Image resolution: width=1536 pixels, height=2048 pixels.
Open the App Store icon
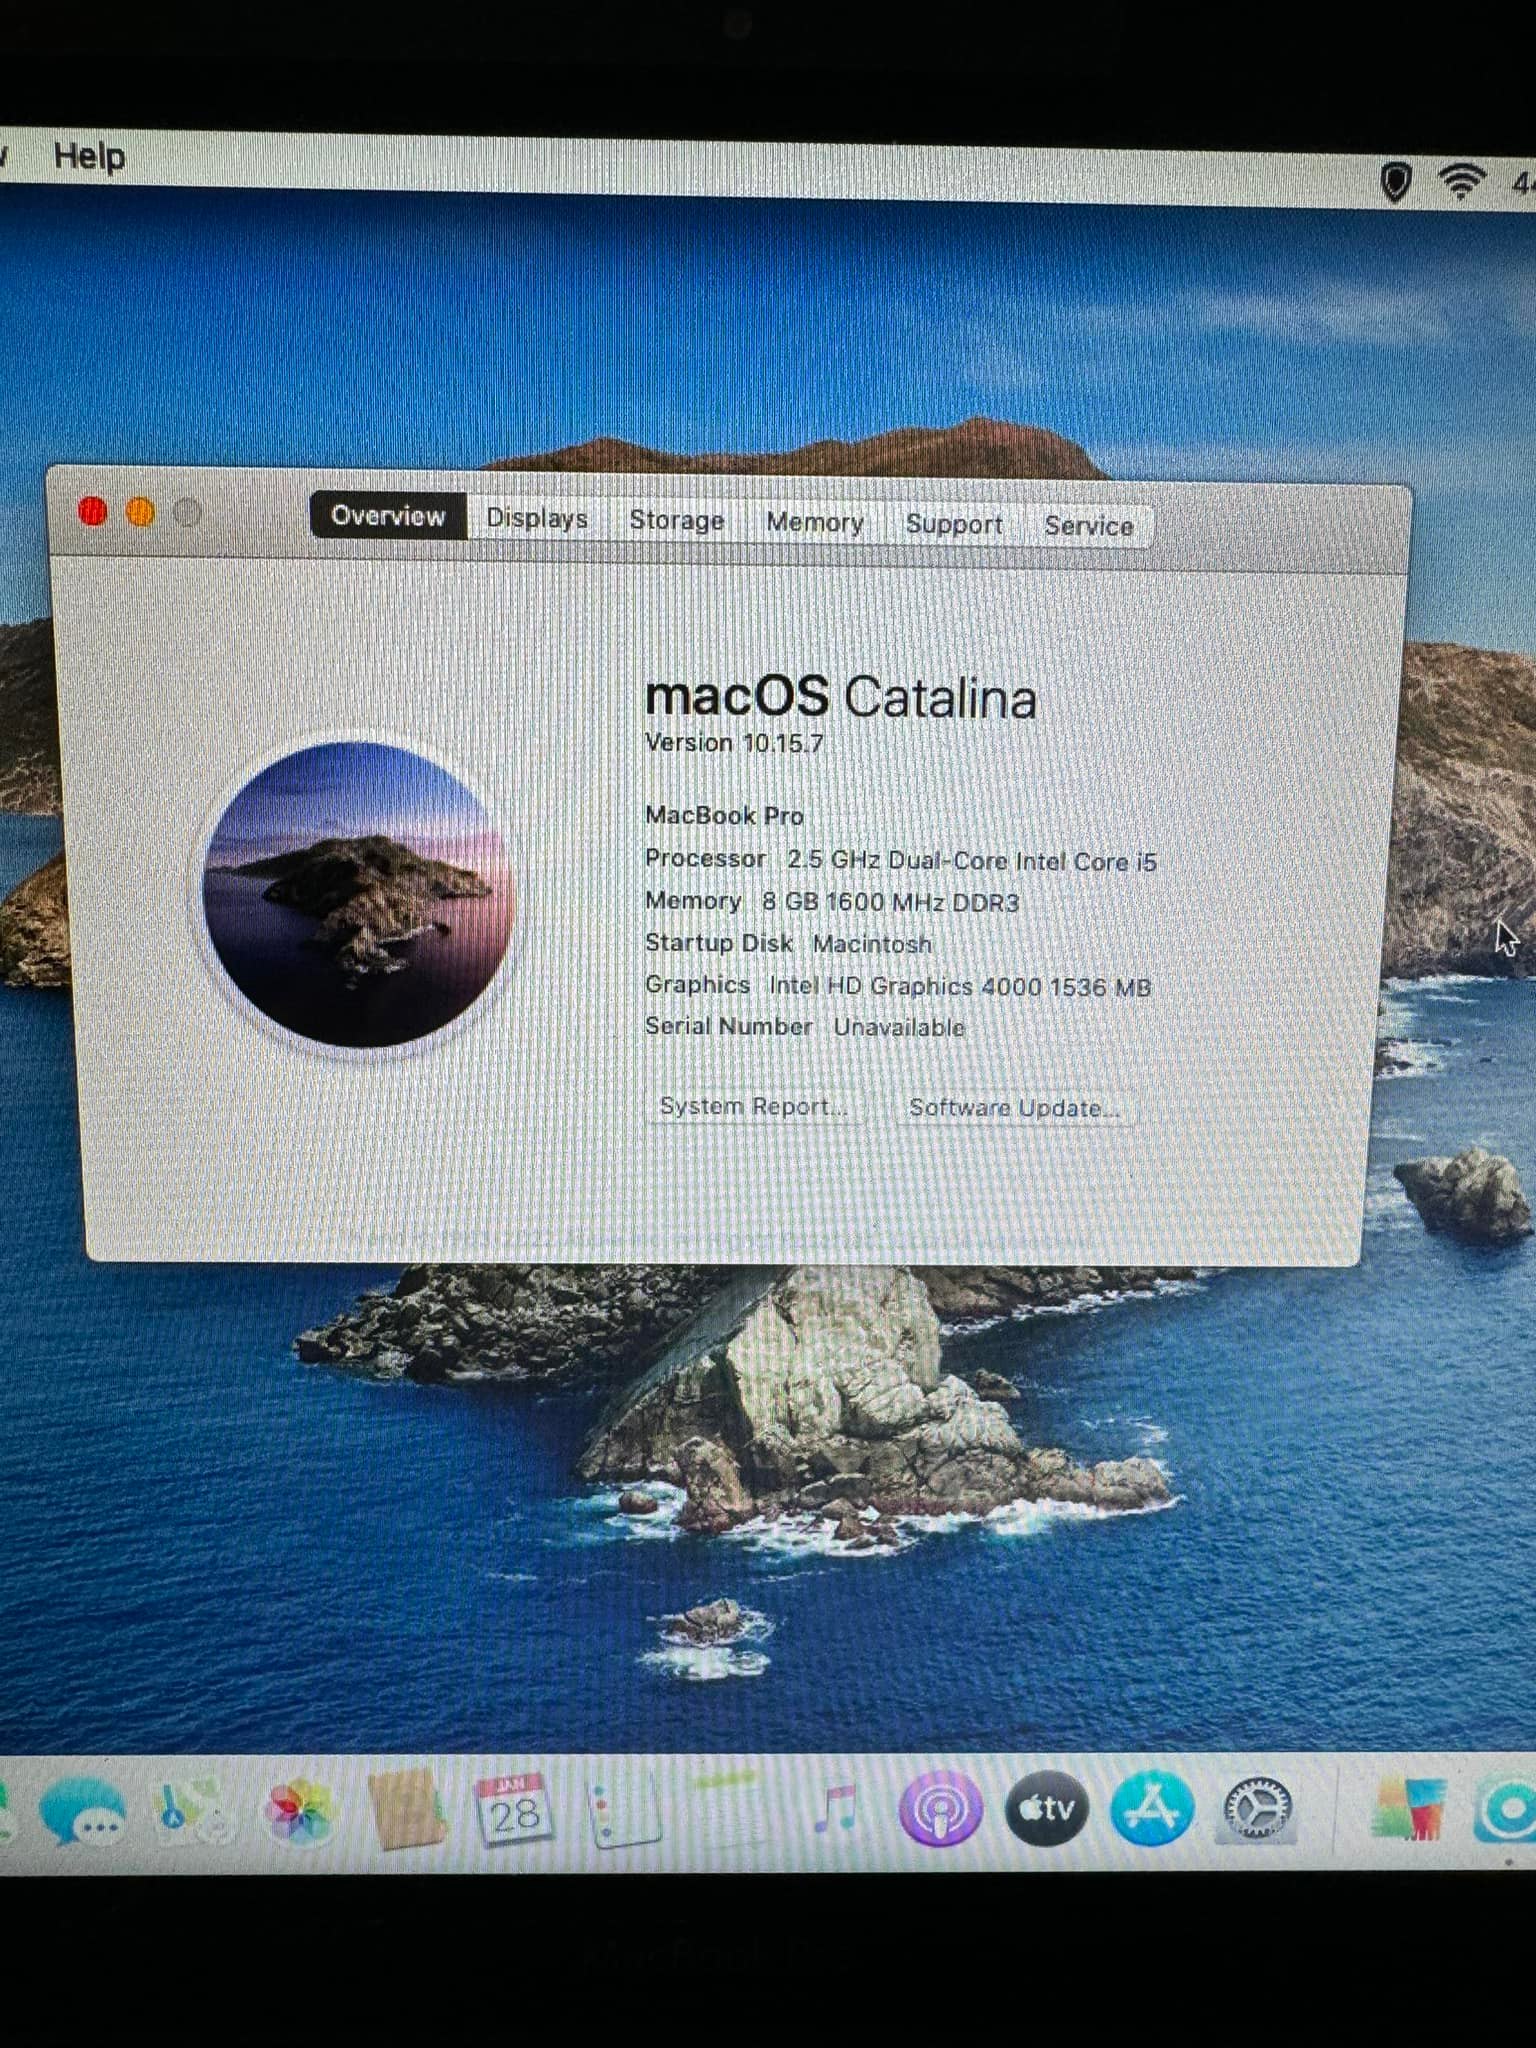(x=1152, y=1808)
